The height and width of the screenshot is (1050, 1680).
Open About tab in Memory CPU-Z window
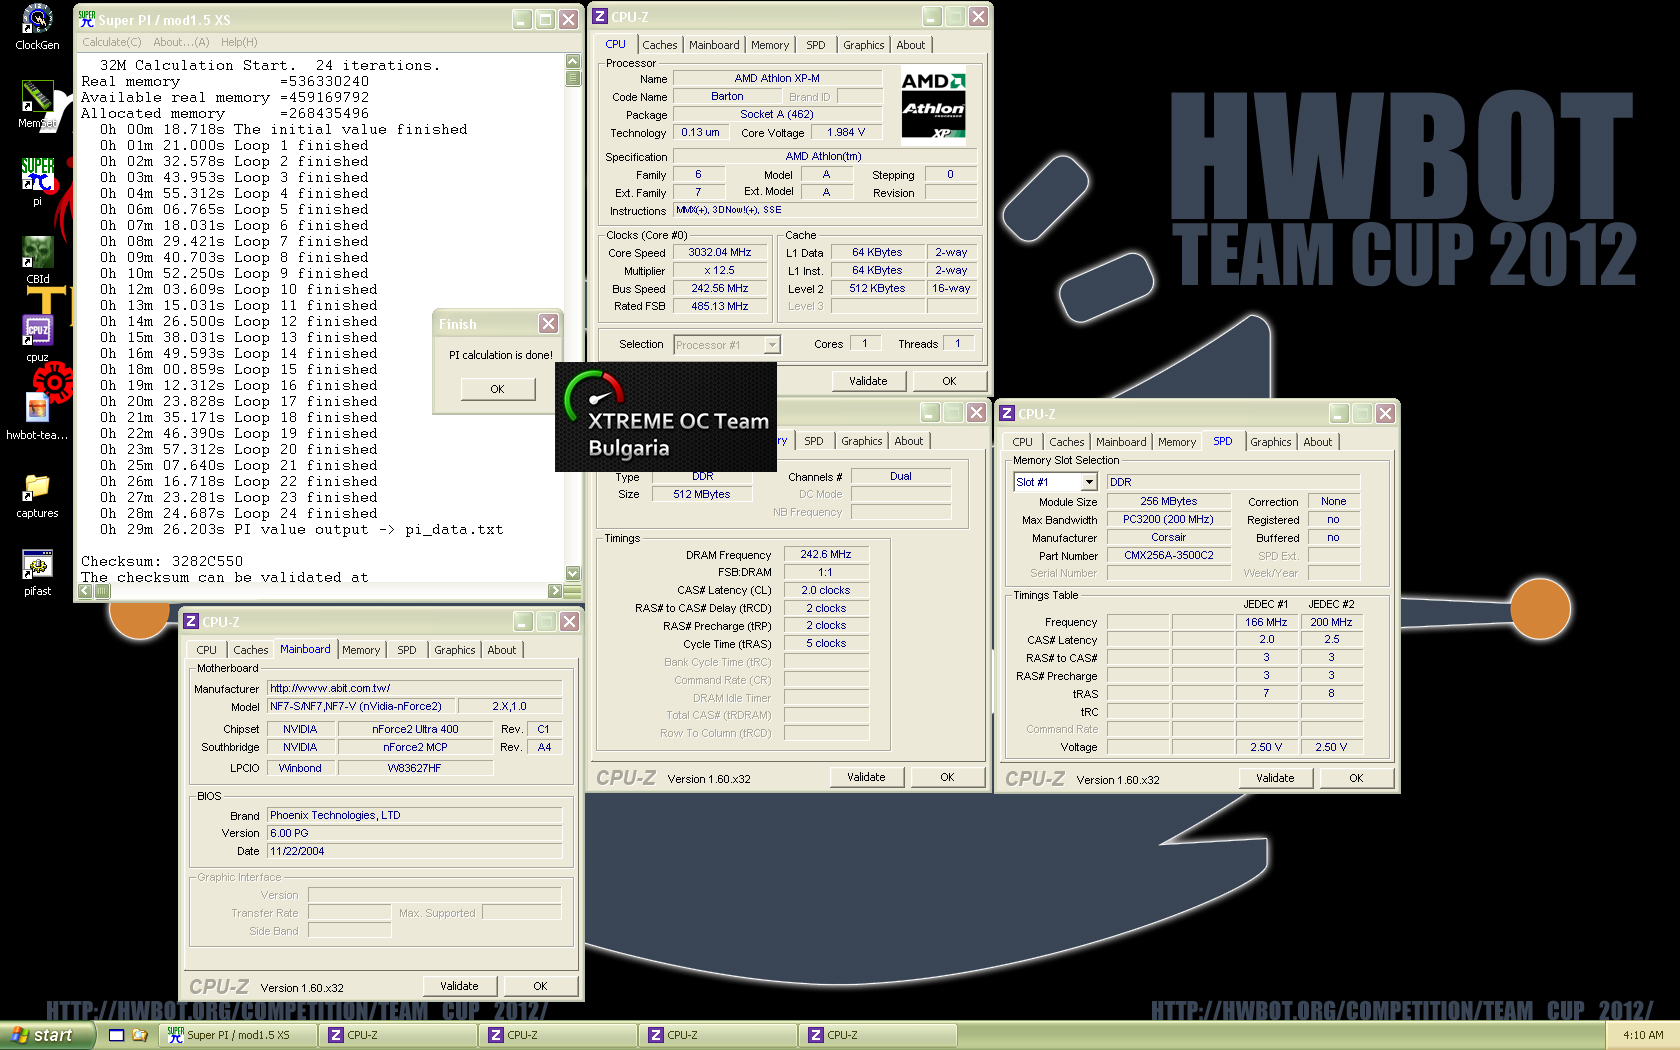(x=909, y=441)
